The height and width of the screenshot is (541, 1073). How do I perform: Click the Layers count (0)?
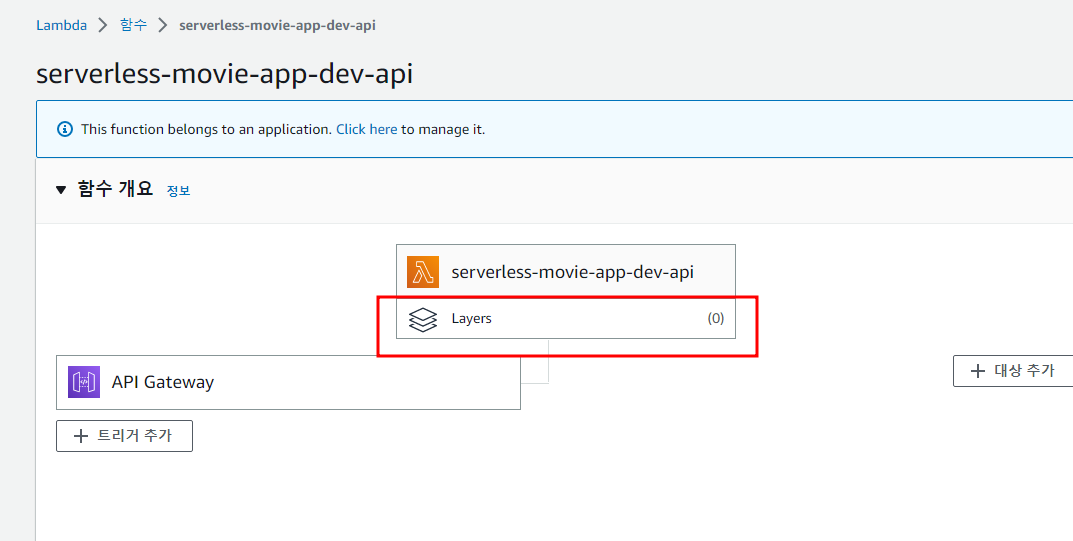pos(716,318)
